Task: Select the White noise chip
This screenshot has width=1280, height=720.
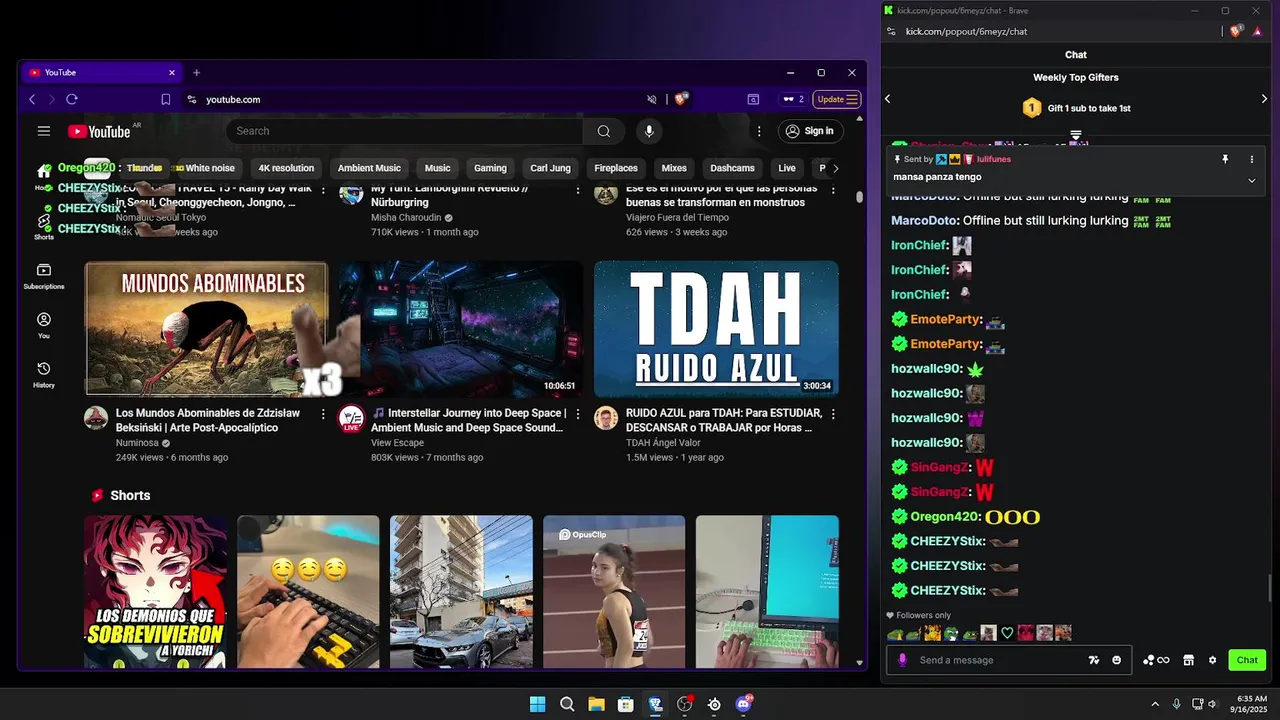Action: pos(210,168)
